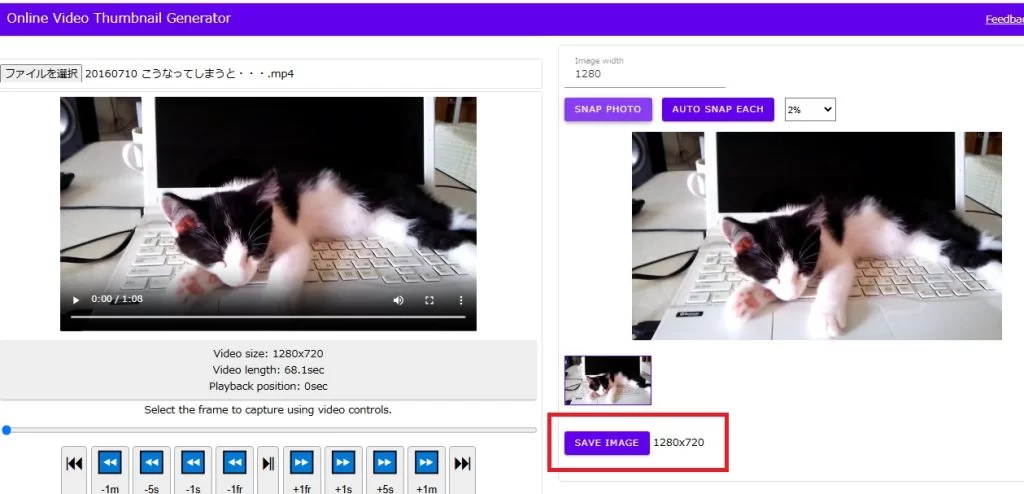Click the selected .mp4 file name text
1024x494 pixels.
coord(189,73)
